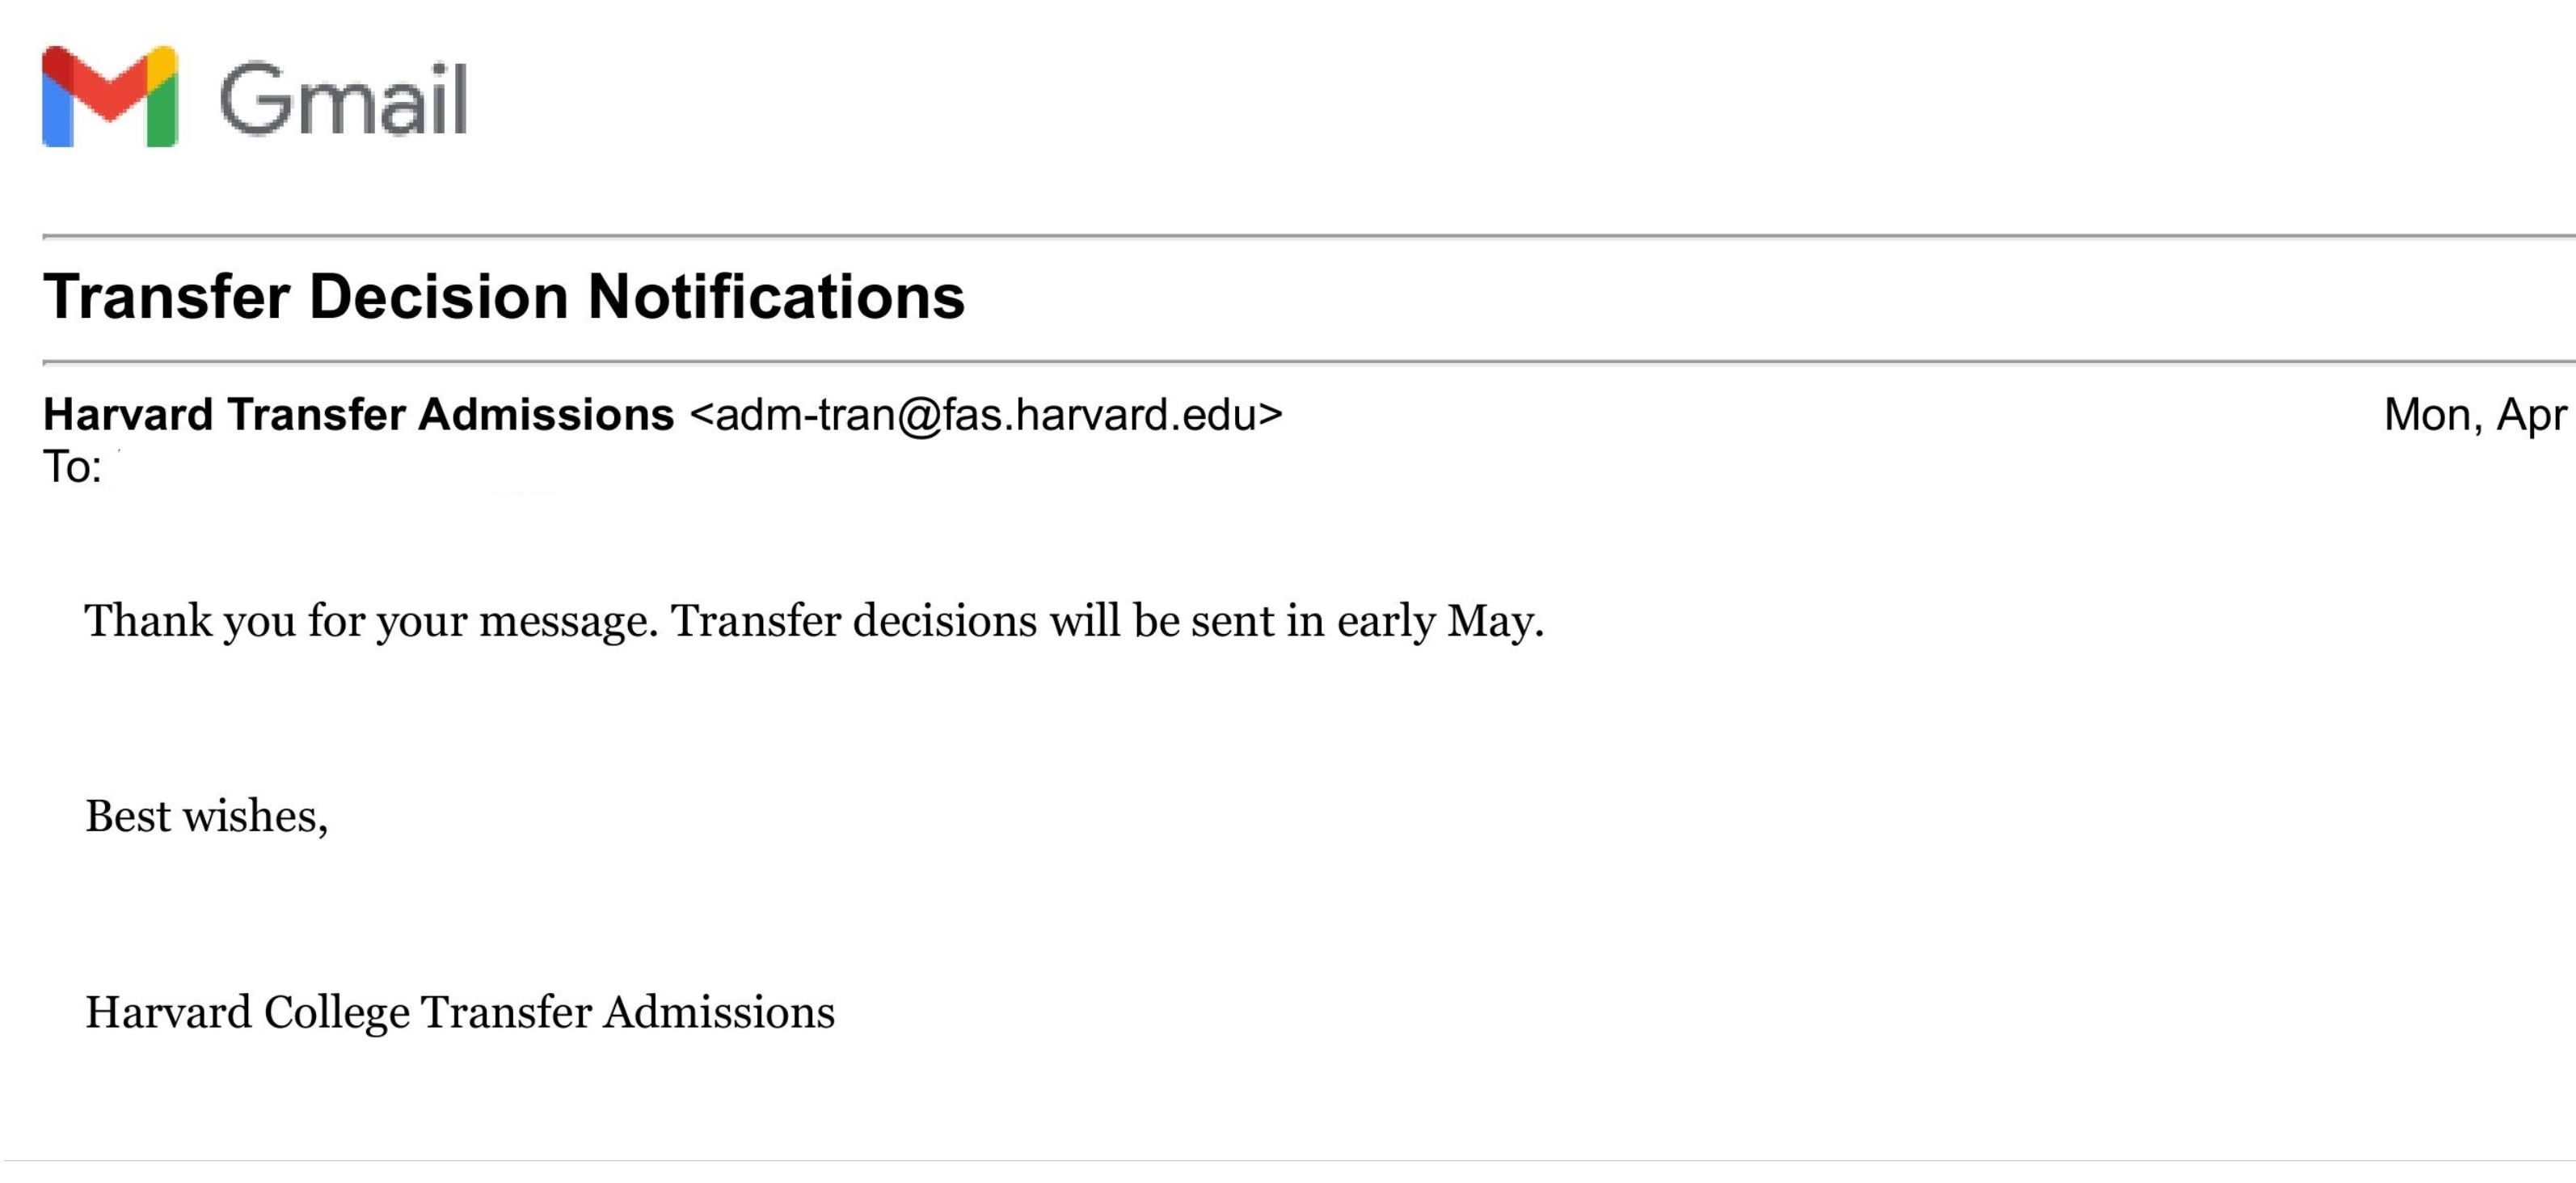This screenshot has height=1183, width=2576.
Task: Click the divider line below Gmail logo
Action: (1308, 236)
